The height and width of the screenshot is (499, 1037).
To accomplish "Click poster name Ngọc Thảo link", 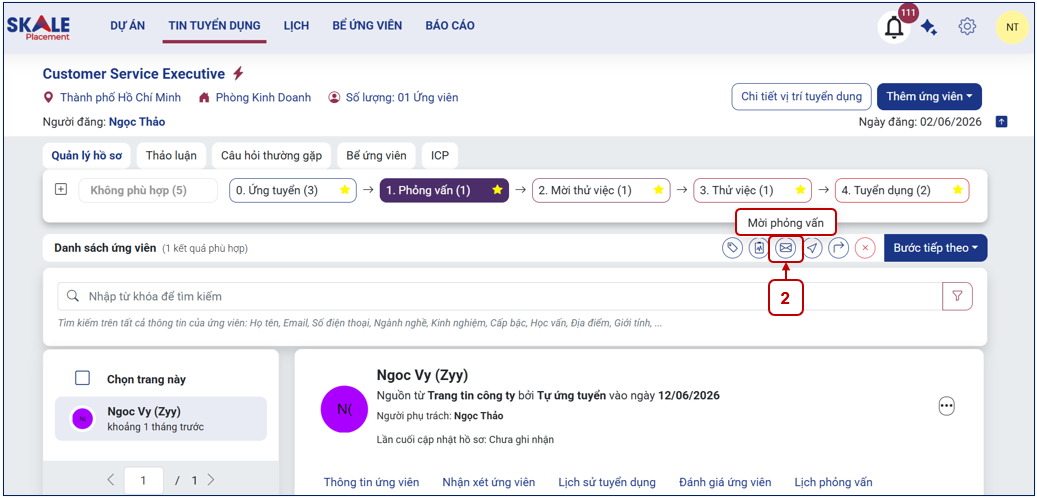I will (x=137, y=122).
